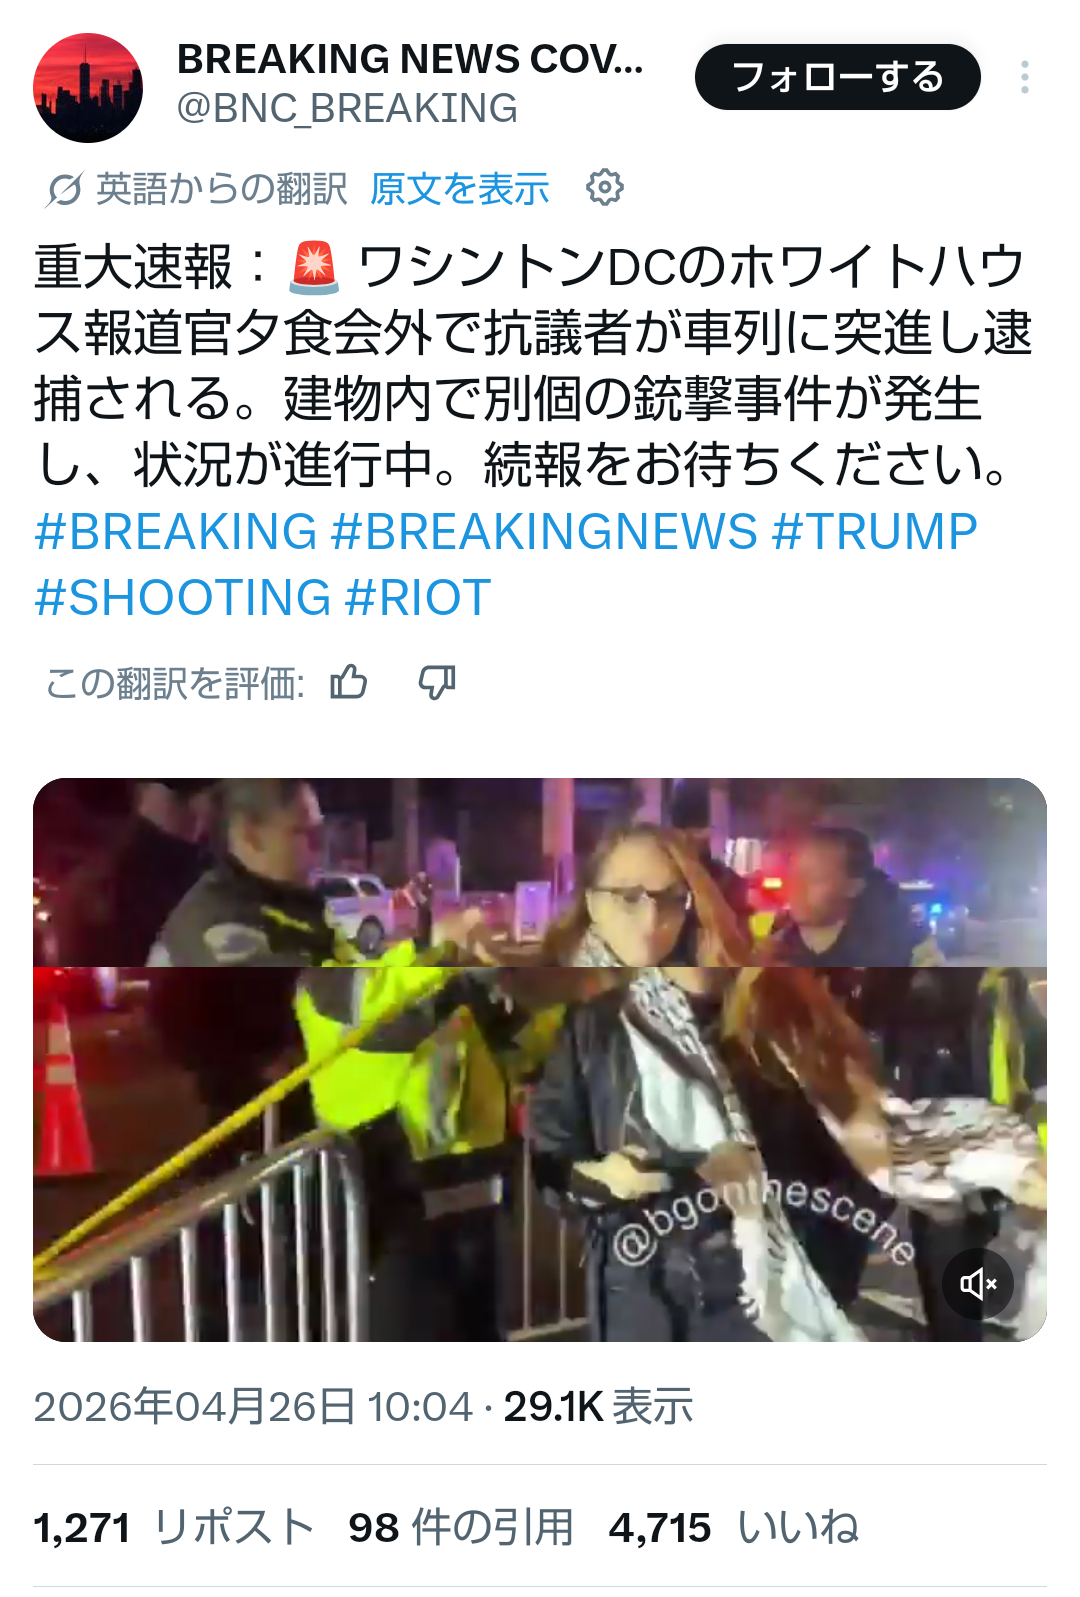View the 98 quote posts
The width and height of the screenshot is (1080, 1597).
pos(461,1527)
